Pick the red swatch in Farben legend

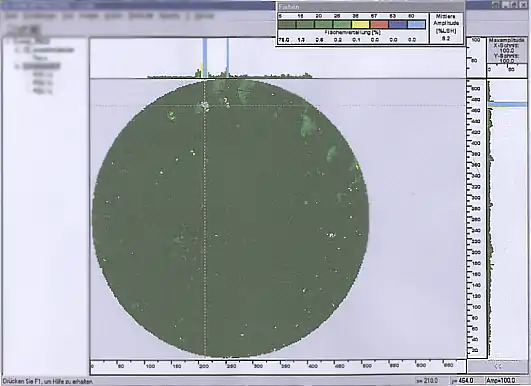click(379, 25)
